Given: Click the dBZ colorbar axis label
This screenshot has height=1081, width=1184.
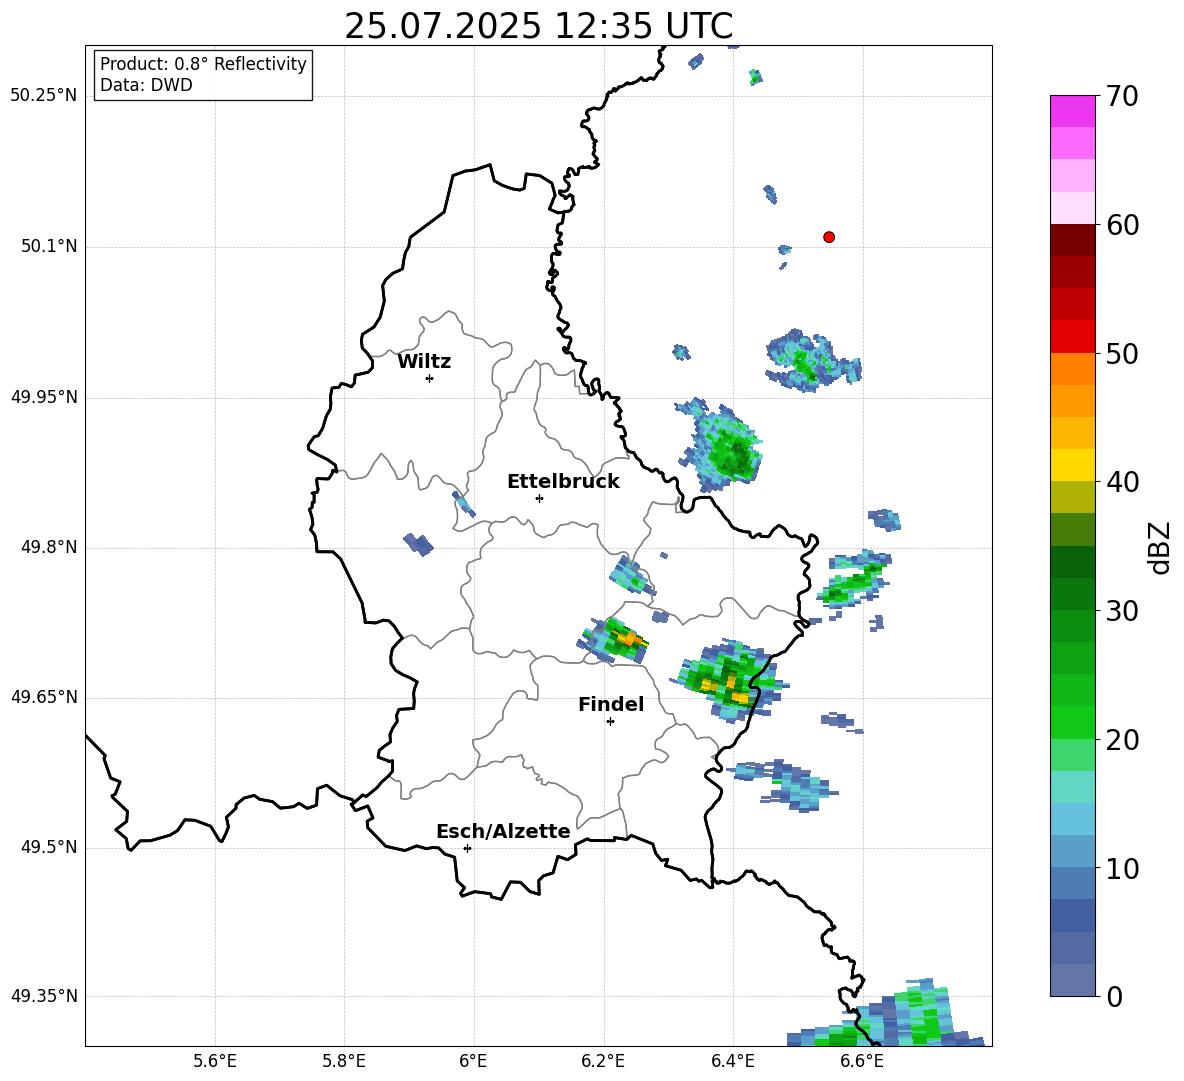Looking at the screenshot, I should point(1161,547).
